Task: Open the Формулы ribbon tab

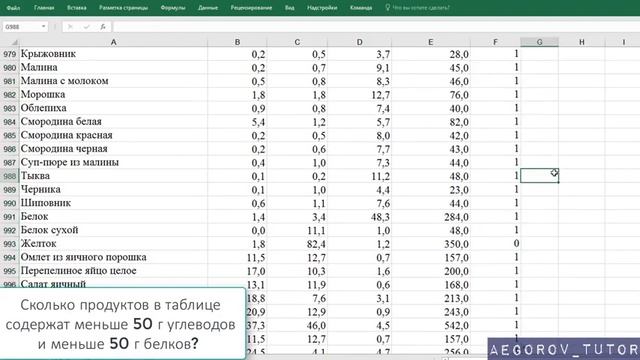Action: tap(173, 8)
